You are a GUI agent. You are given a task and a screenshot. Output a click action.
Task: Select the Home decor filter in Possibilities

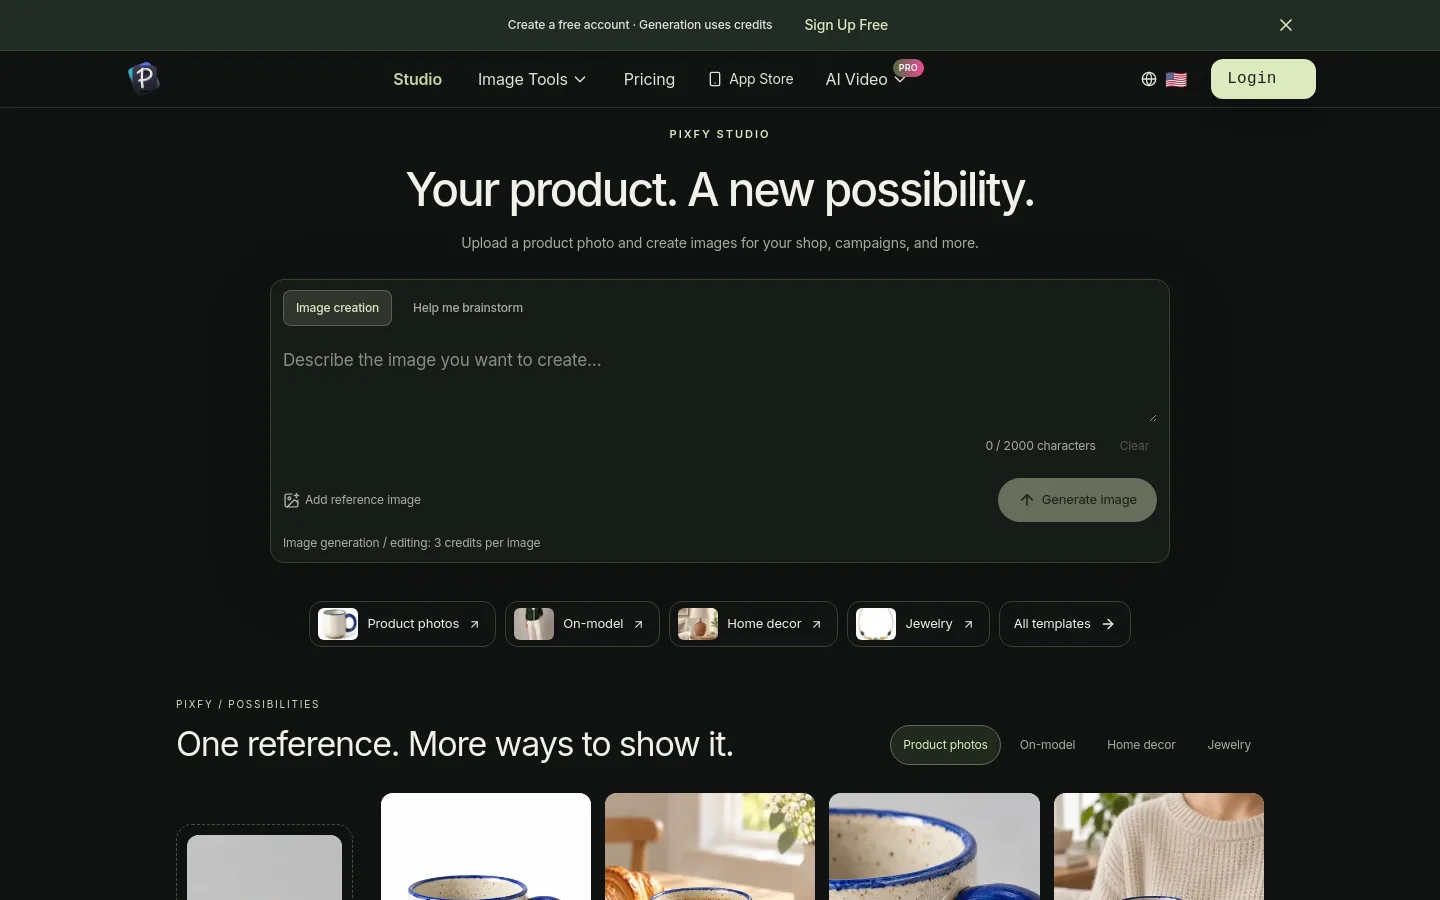coord(1141,745)
